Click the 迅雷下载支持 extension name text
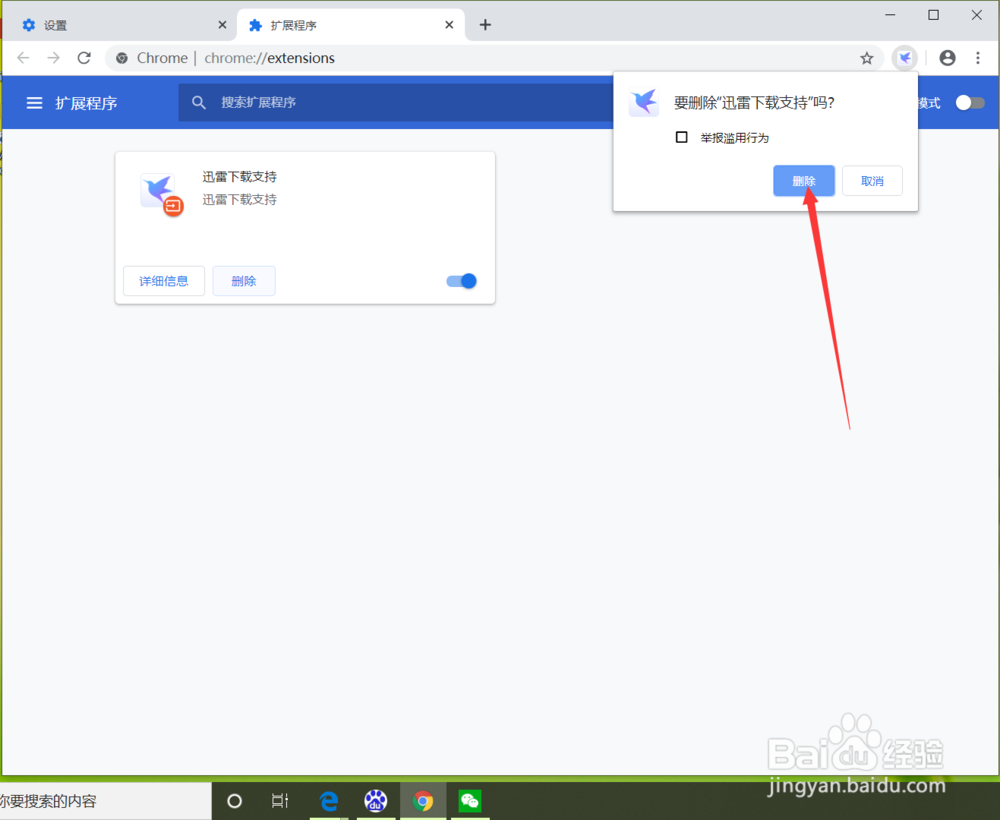Image resolution: width=1000 pixels, height=820 pixels. pos(240,177)
